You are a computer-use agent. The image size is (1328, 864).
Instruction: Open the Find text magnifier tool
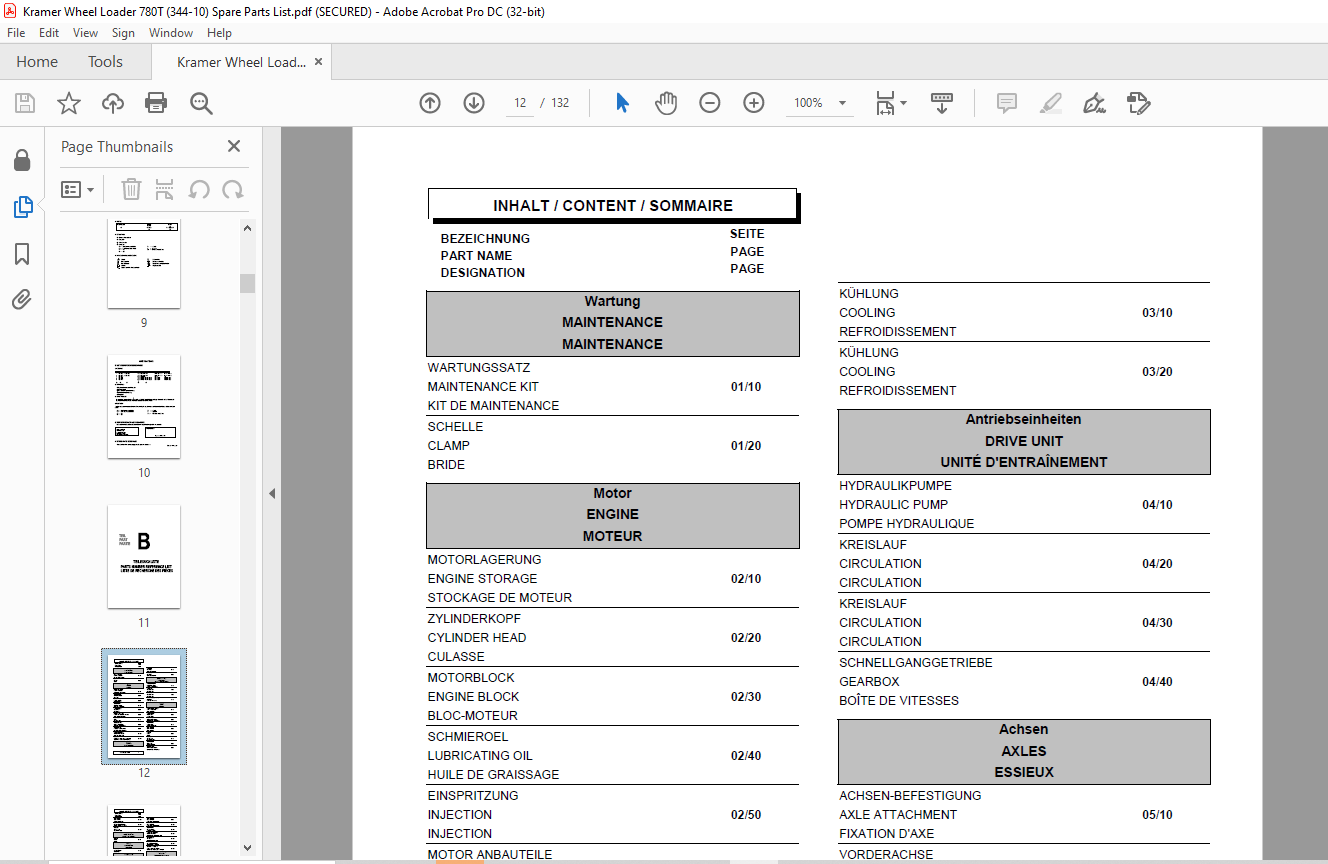(x=201, y=103)
